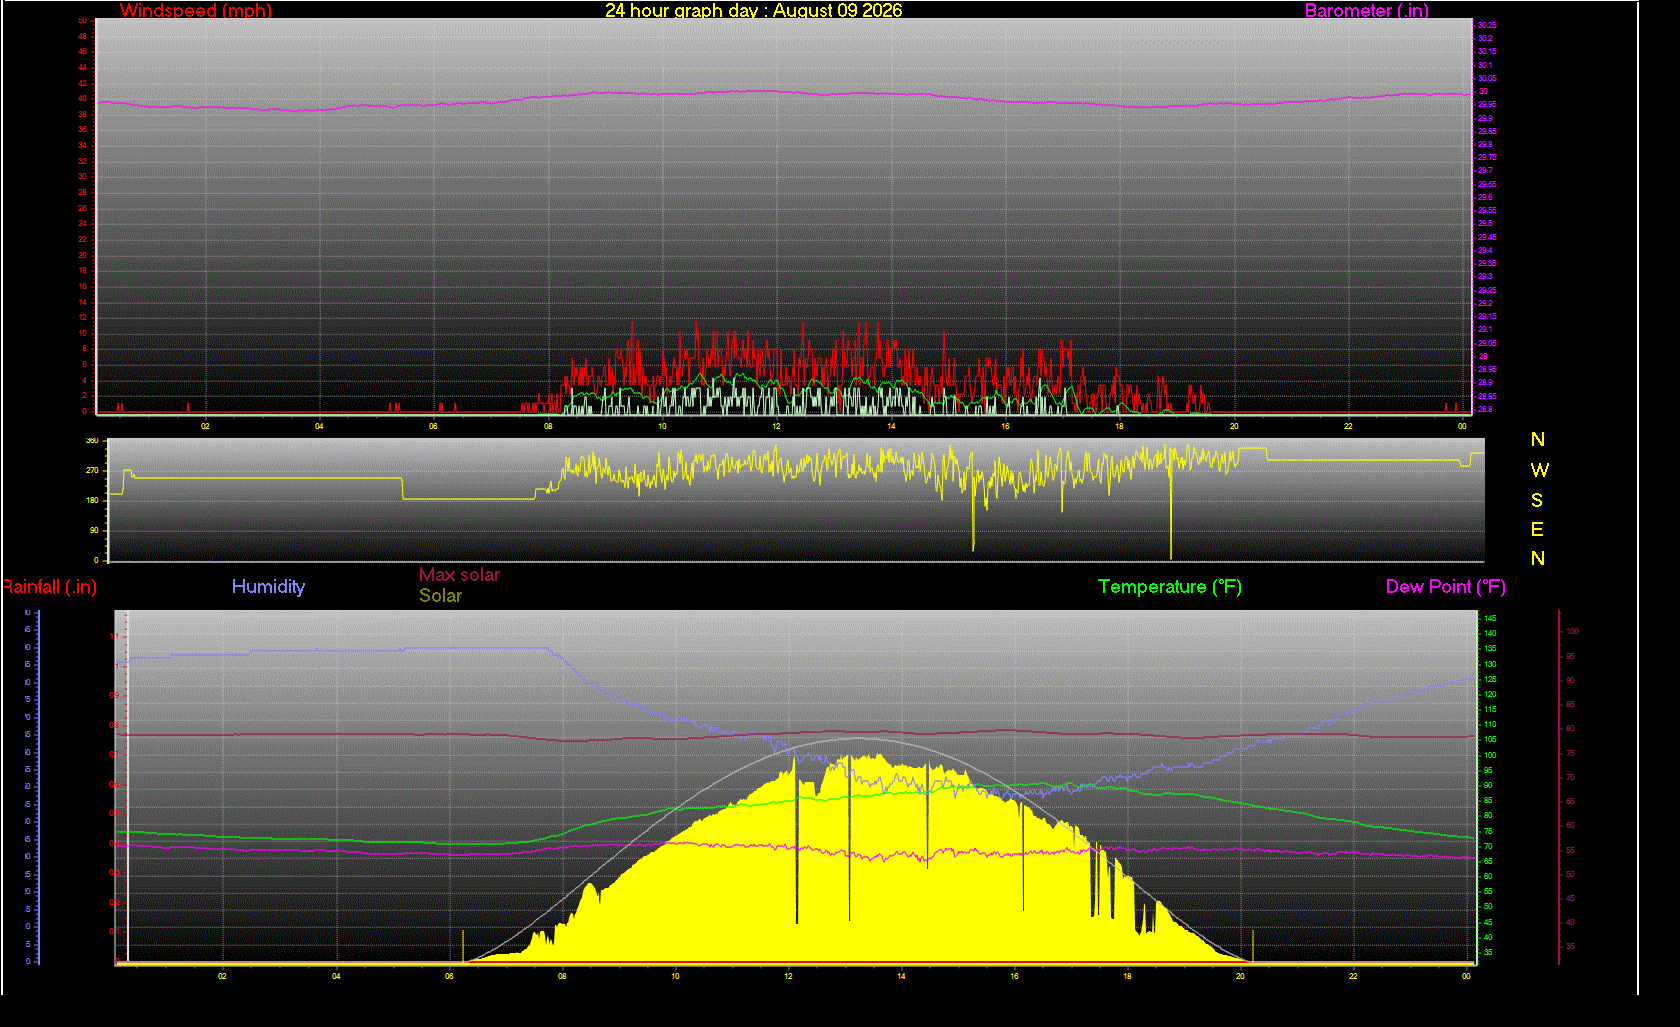
Task: Click hour 20 on solar graph time axis
Action: 1240,976
